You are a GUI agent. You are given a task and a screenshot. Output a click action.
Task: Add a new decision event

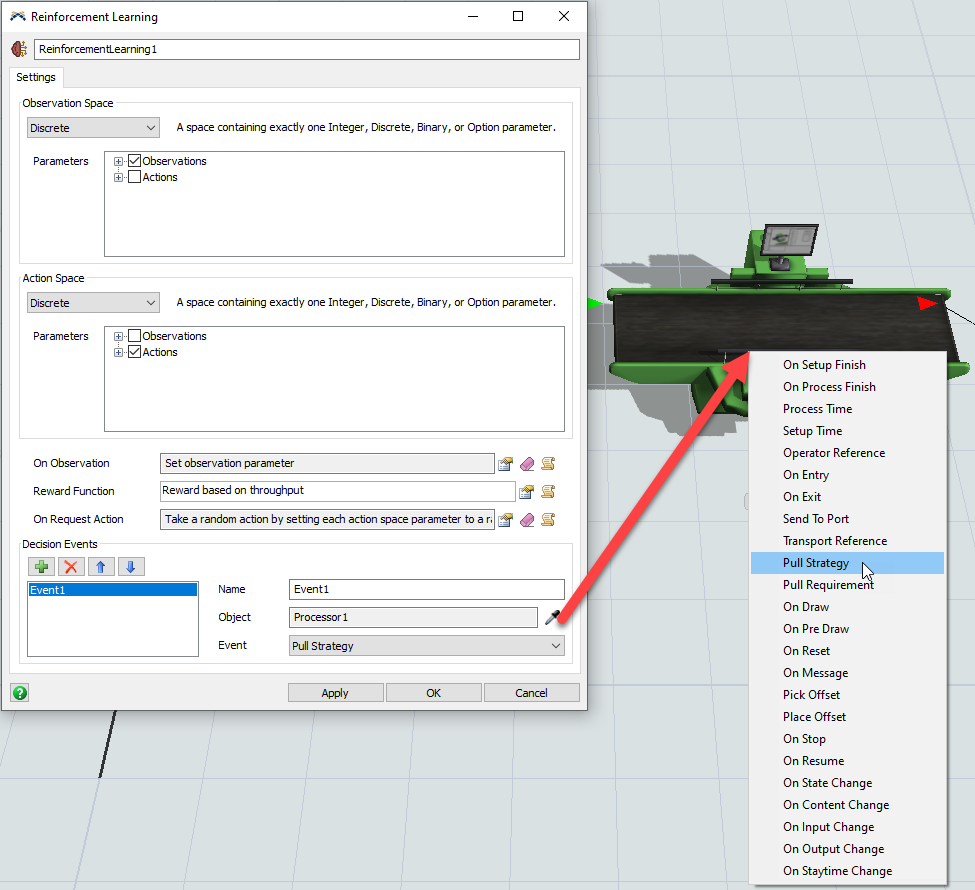41,567
